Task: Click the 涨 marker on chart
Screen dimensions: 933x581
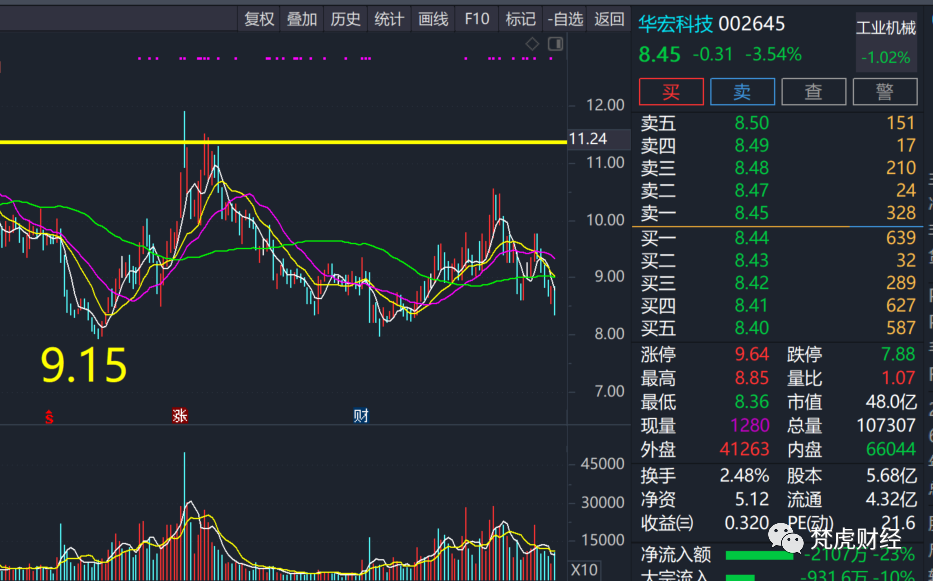Action: (x=180, y=416)
